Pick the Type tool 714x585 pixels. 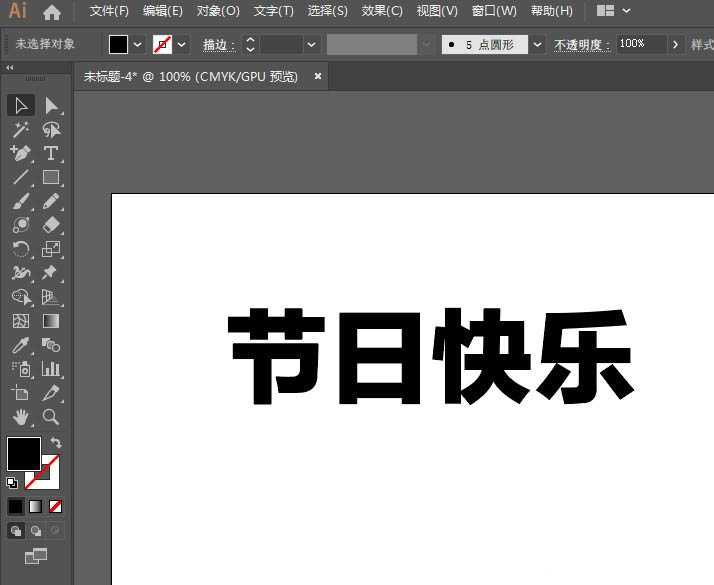click(51, 153)
